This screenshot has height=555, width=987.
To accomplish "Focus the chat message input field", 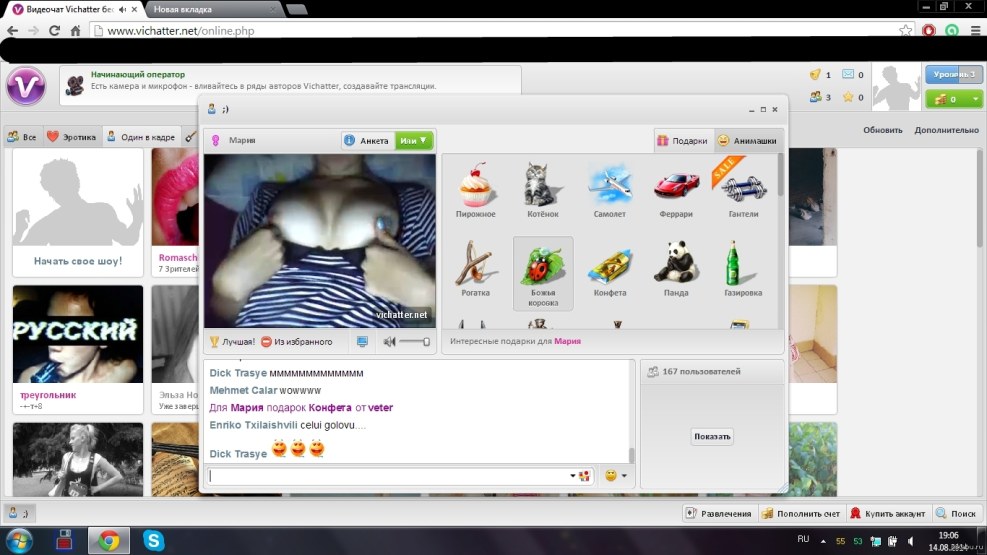I will (389, 476).
